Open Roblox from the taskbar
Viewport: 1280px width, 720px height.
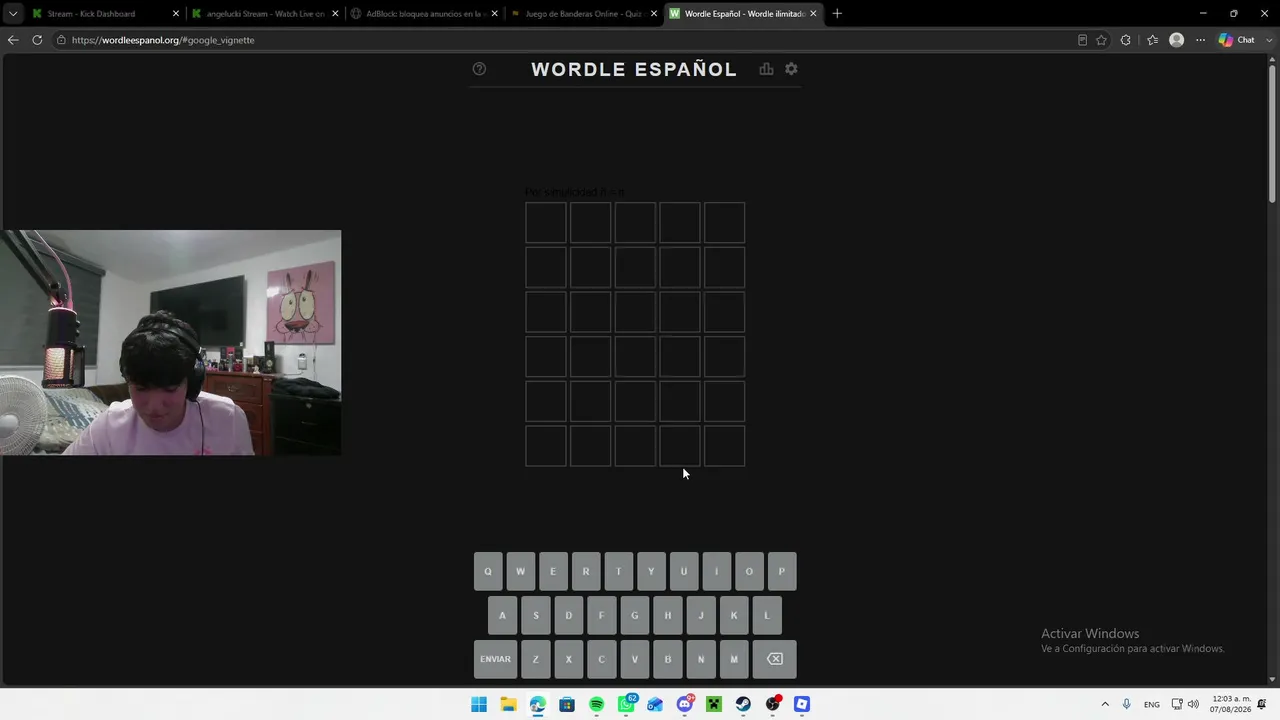(802, 704)
